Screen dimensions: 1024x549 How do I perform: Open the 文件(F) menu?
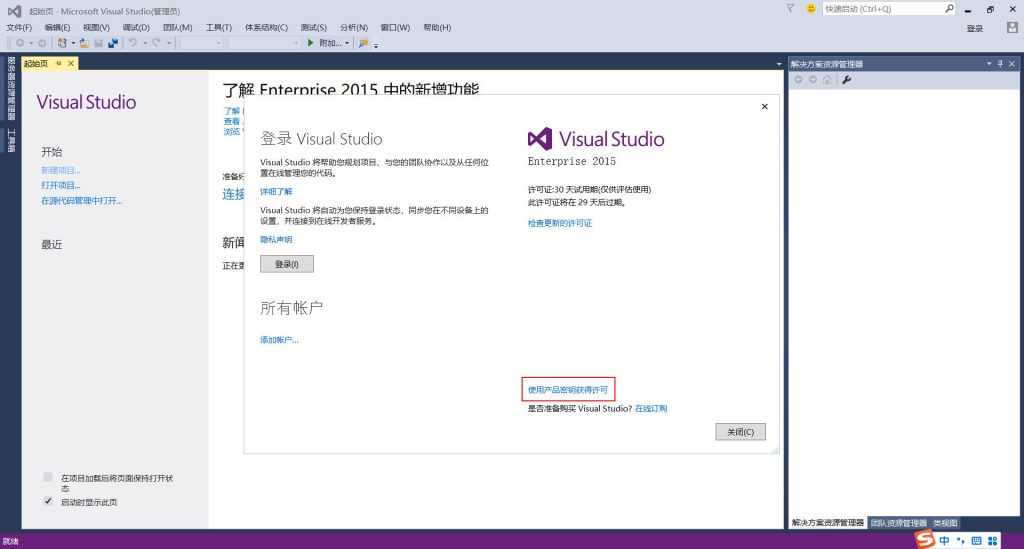tap(19, 27)
